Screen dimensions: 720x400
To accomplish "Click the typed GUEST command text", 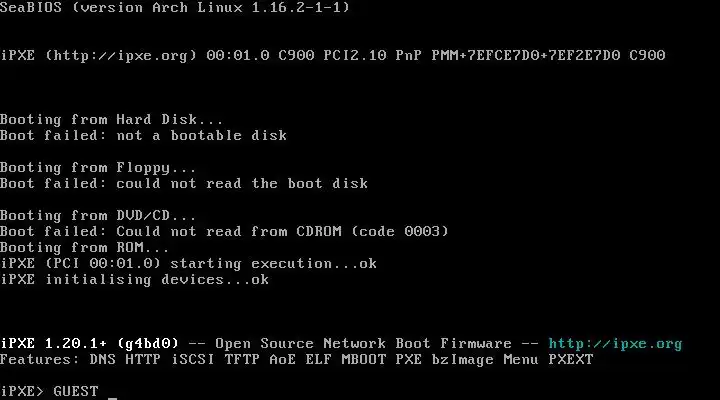I will click(76, 391).
